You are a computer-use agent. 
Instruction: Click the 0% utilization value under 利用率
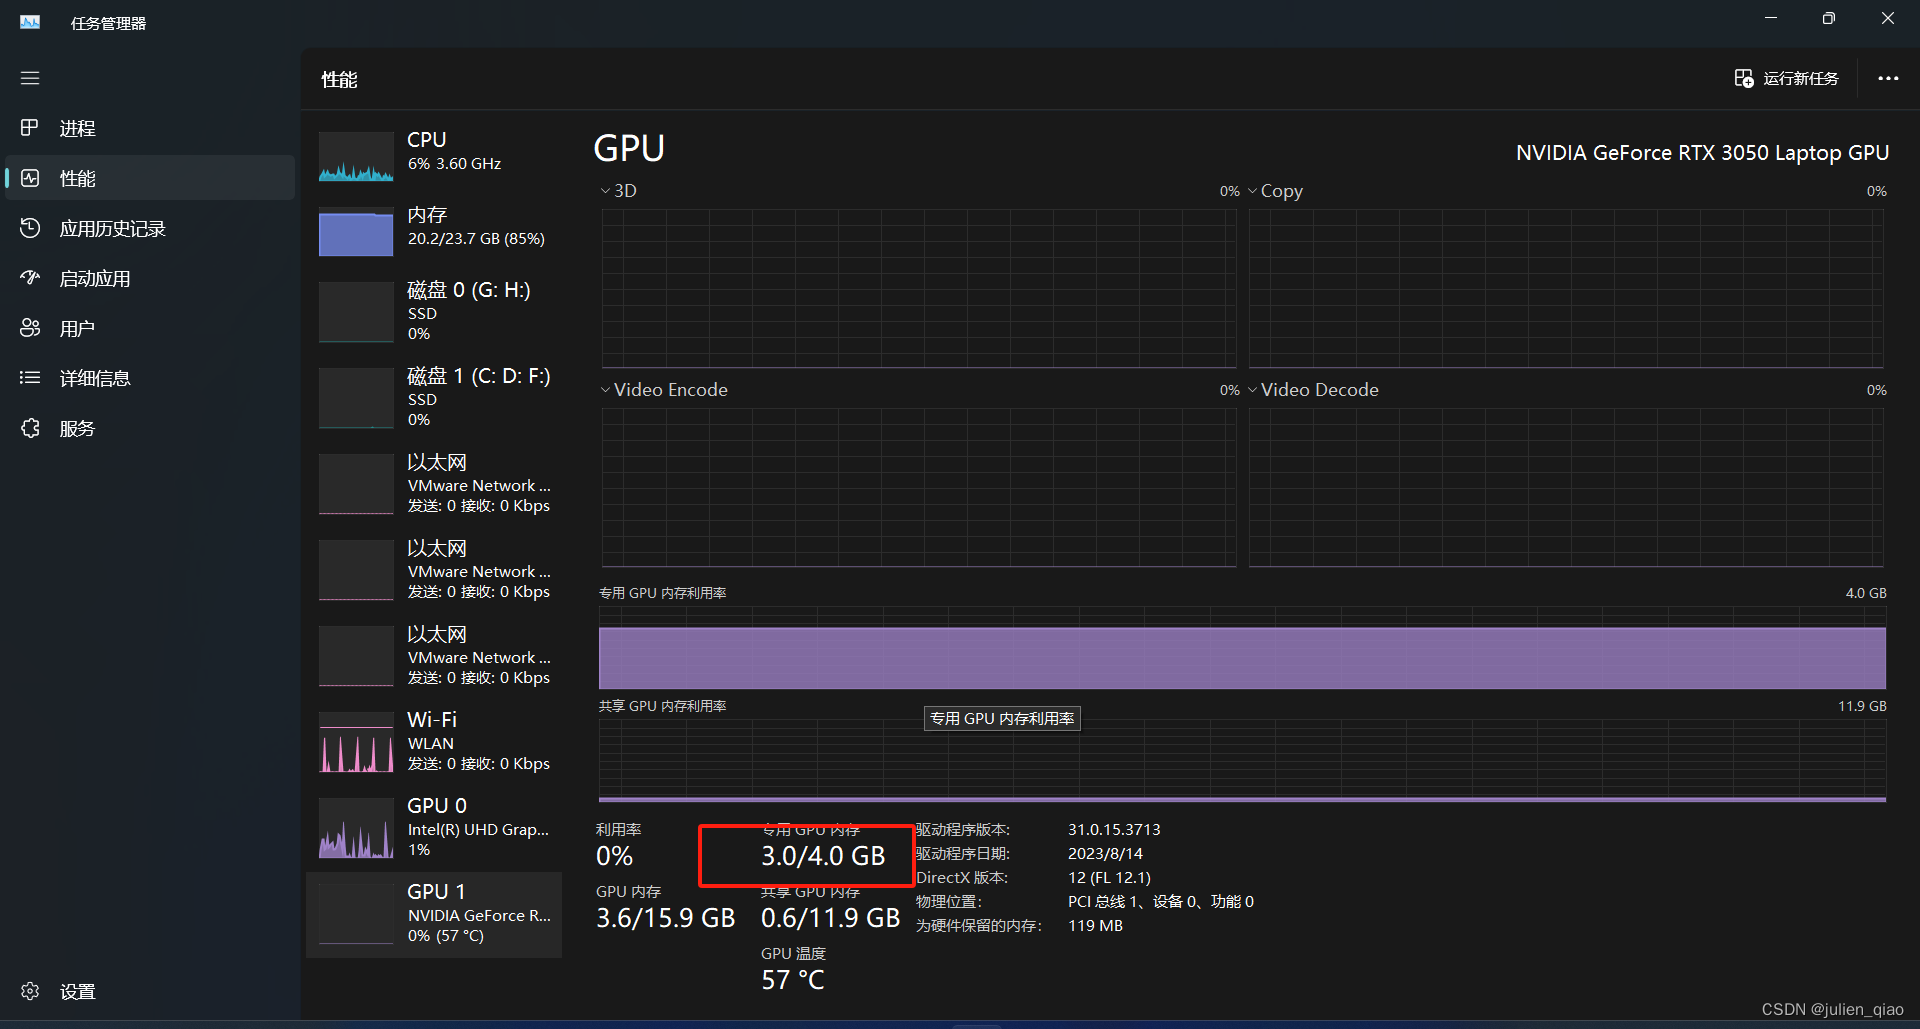tap(615, 856)
